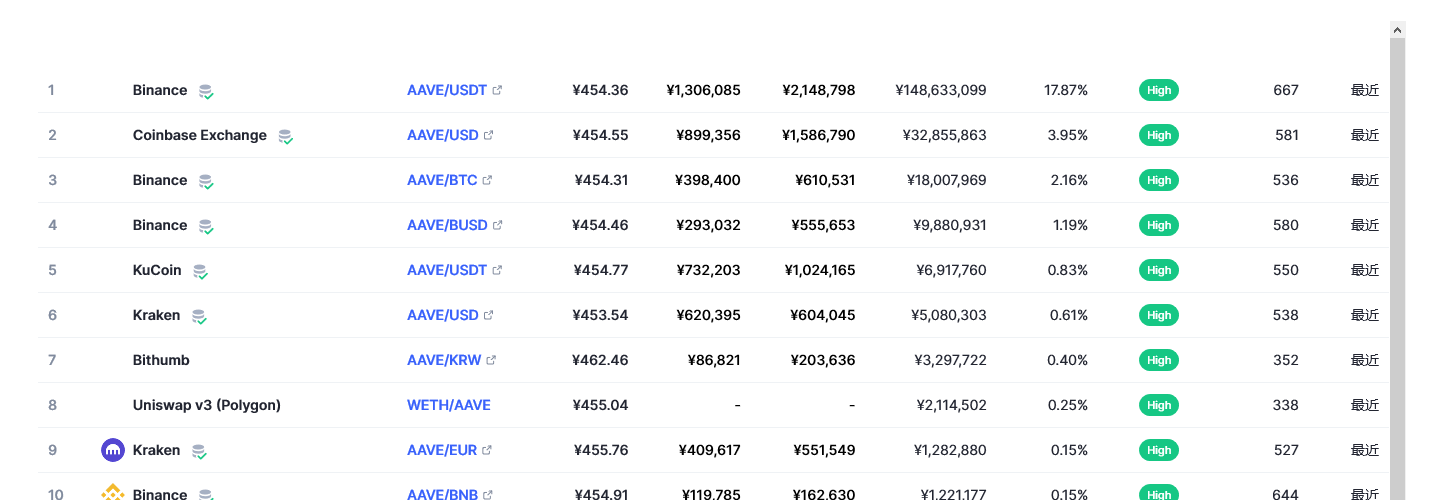Viewport: 1450px width, 500px height.
Task: Open the AAVE/BTC trading pair link
Action: pyautogui.click(x=443, y=180)
